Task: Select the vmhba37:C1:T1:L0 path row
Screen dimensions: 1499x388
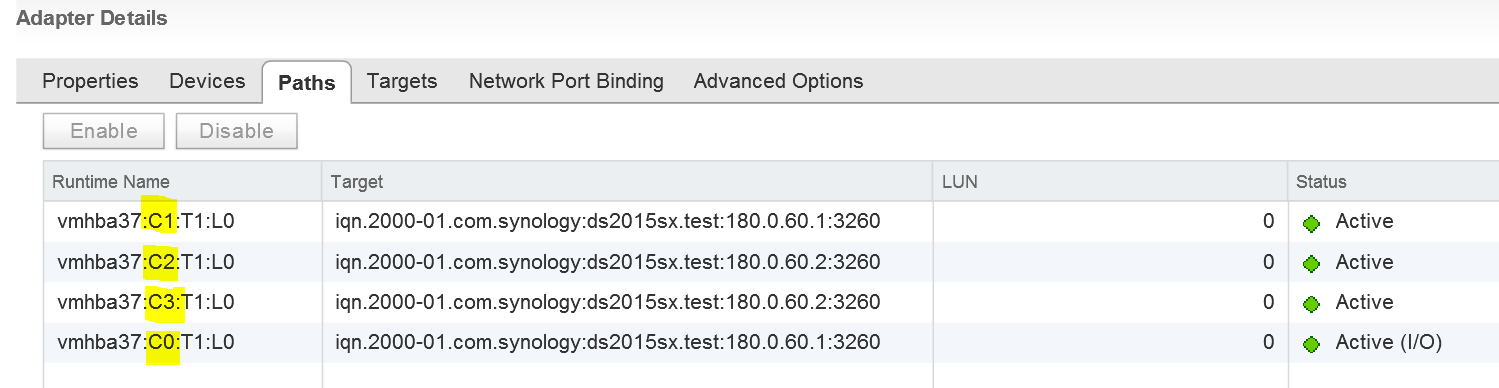Action: (x=771, y=222)
